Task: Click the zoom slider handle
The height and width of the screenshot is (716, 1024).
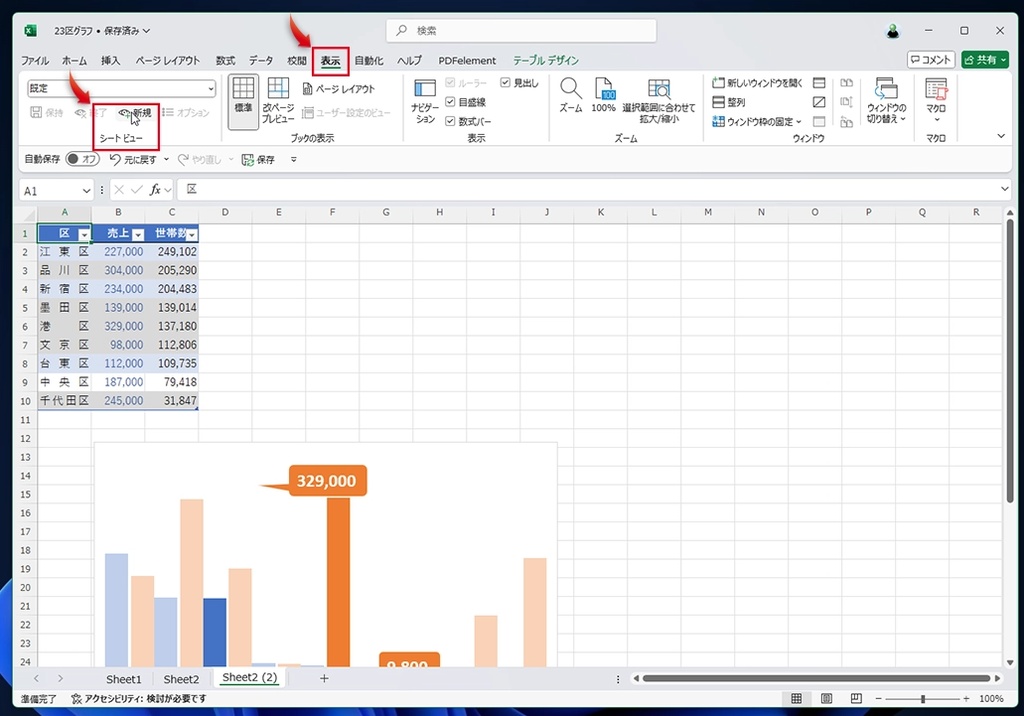Action: point(923,698)
